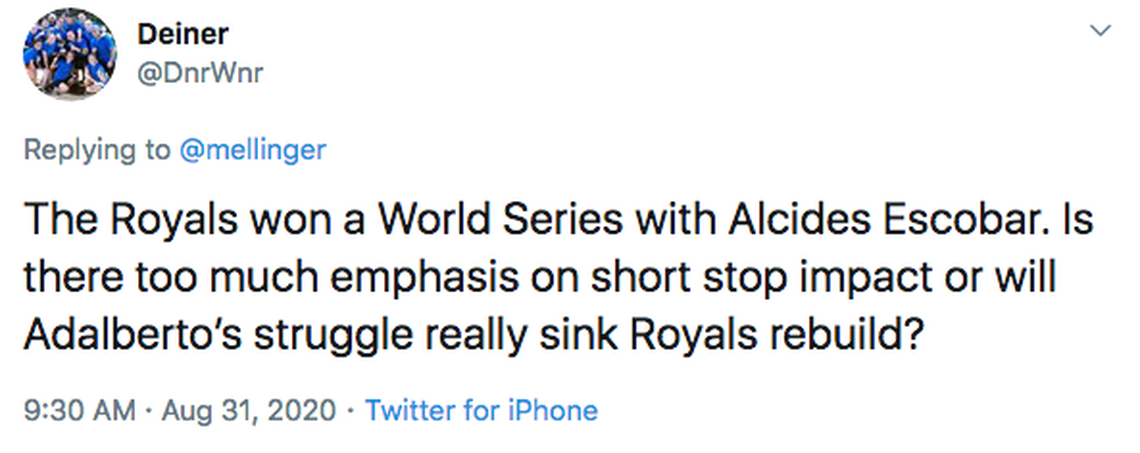Click the @DnrWnr handle

click(199, 73)
